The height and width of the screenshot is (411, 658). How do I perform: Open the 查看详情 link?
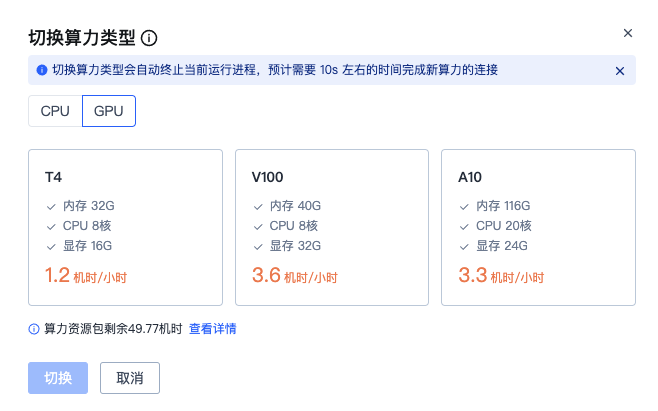213,328
